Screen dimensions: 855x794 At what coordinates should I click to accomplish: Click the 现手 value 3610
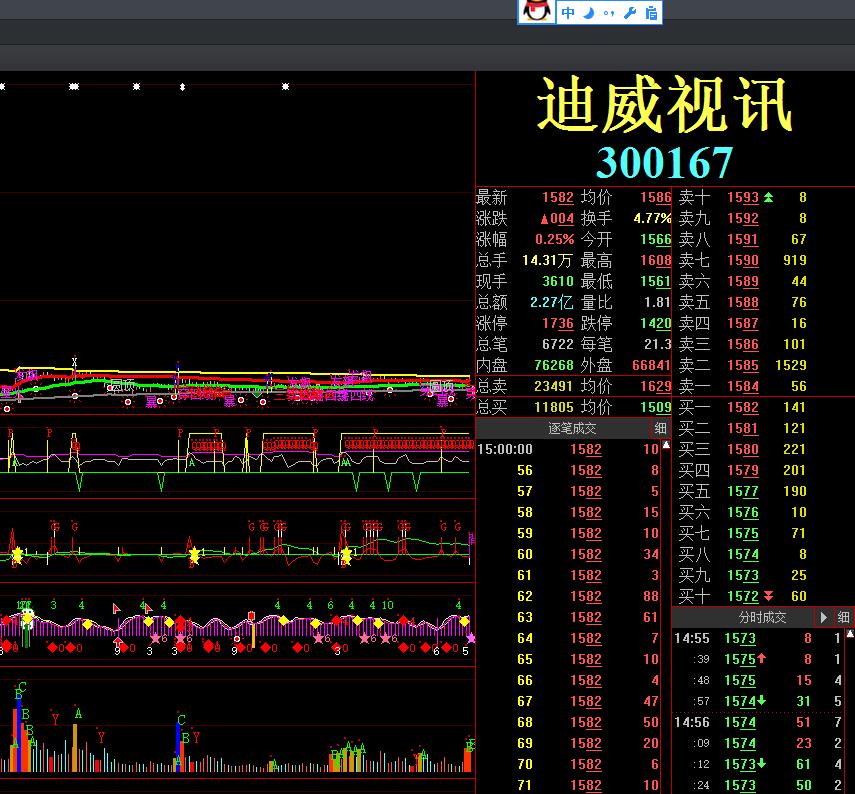coord(558,281)
